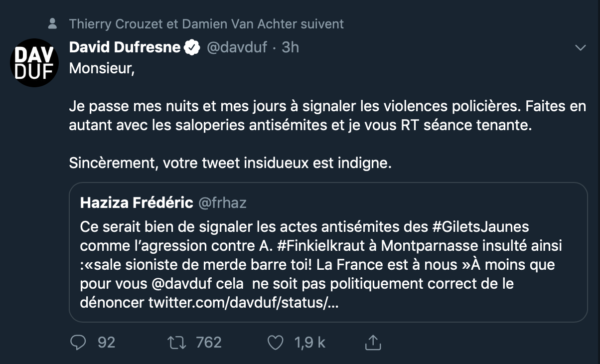
Task: Click the verified badge next to David Dufresne
Action: click(192, 47)
